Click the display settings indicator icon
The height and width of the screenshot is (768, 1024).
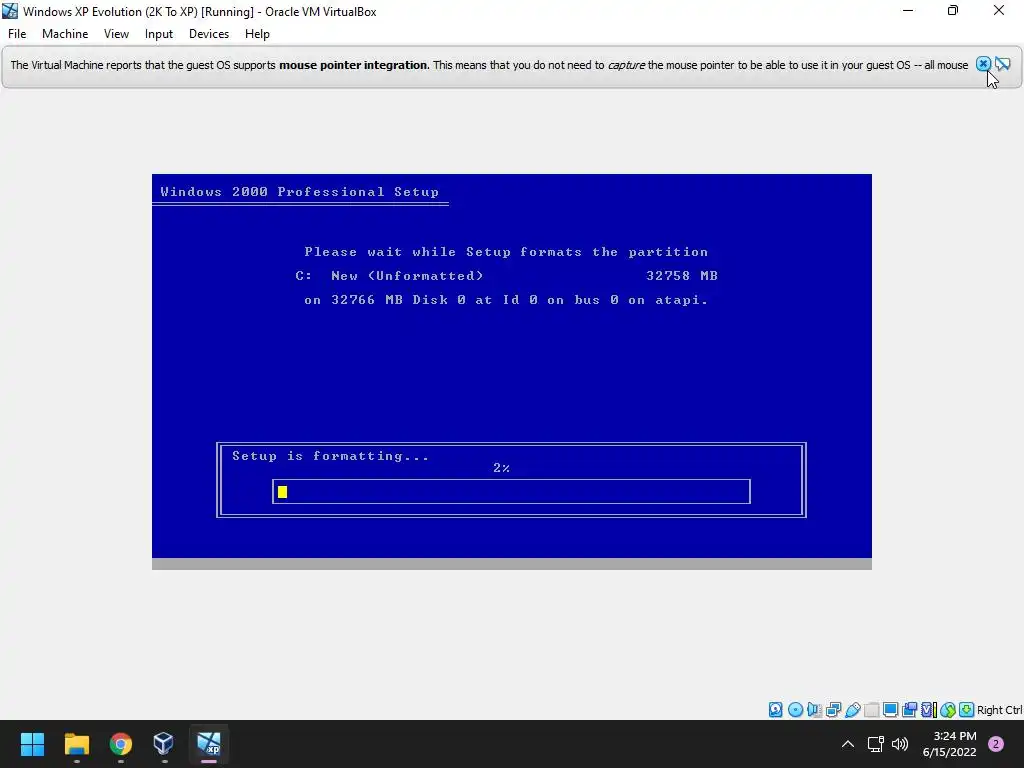[x=890, y=710]
